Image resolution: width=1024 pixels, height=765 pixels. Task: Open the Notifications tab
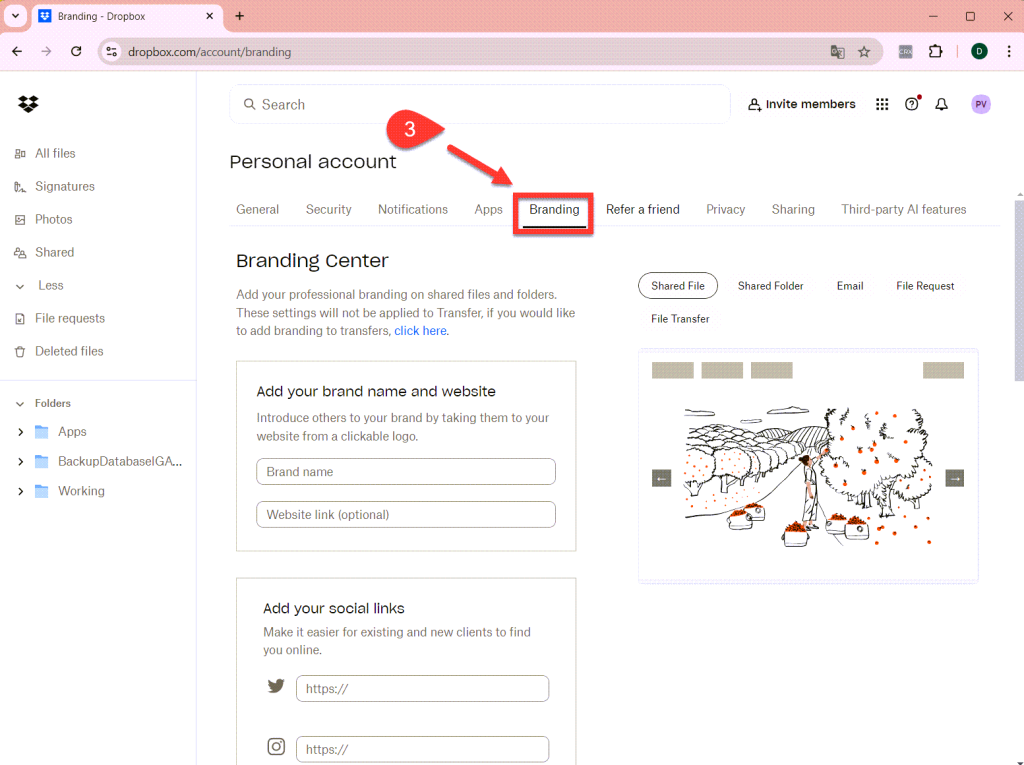[x=413, y=210]
